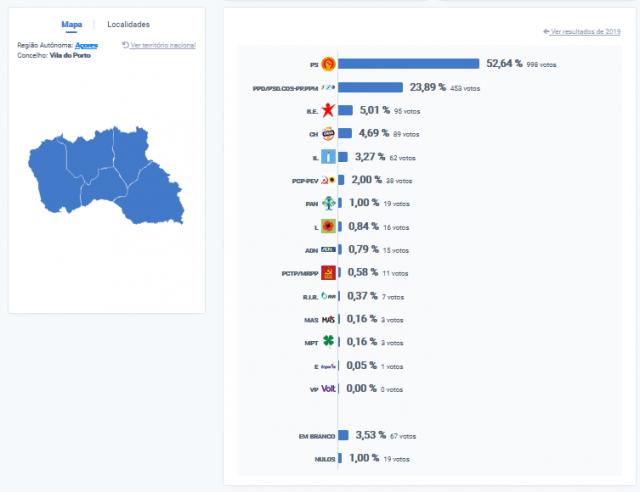Click the PAN party logo icon
The width and height of the screenshot is (640, 492).
tap(328, 203)
